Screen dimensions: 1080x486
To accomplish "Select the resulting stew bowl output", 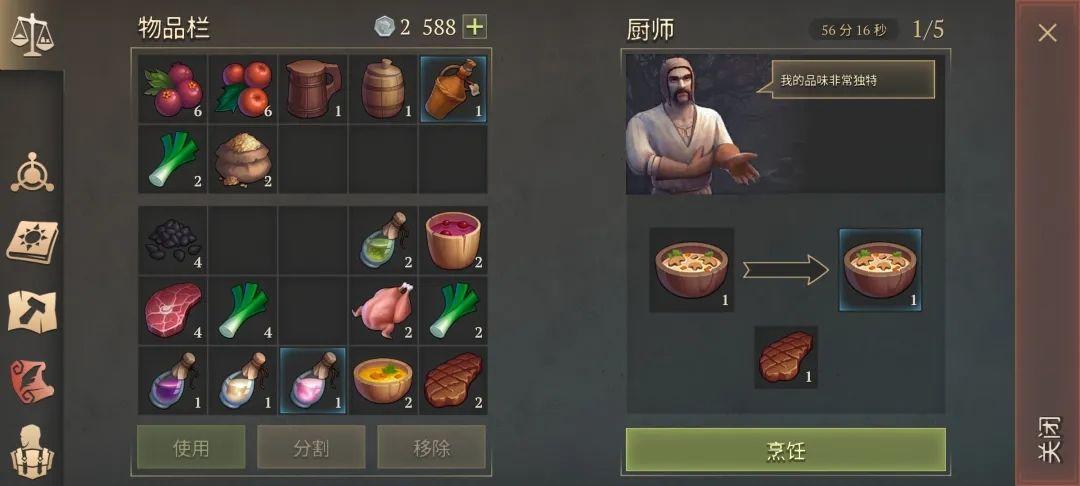I will pyautogui.click(x=880, y=270).
